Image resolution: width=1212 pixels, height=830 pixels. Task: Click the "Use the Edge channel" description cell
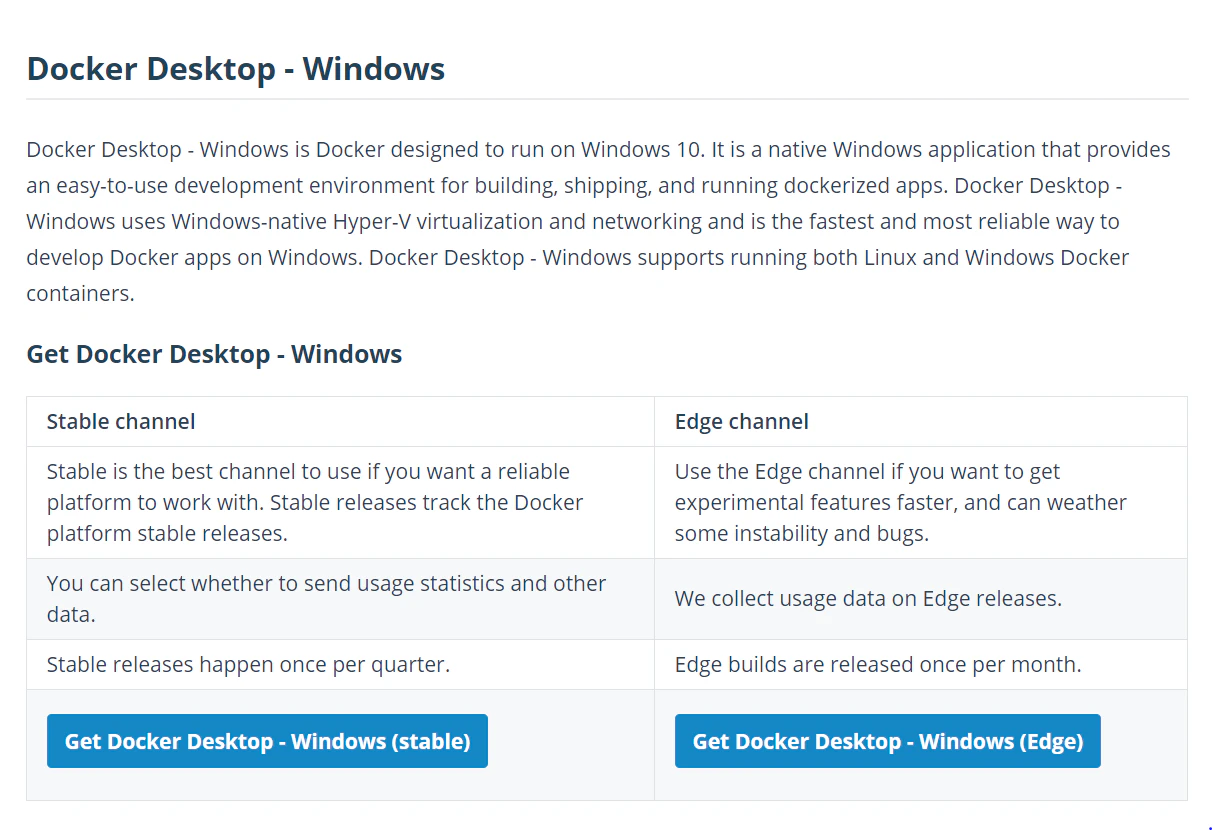click(921, 502)
